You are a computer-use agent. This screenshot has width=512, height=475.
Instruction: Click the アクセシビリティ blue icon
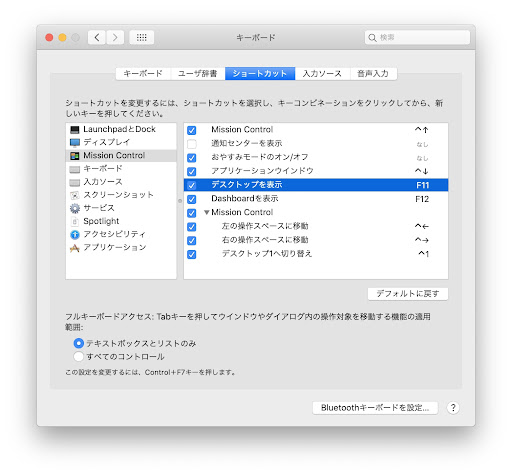(75, 235)
